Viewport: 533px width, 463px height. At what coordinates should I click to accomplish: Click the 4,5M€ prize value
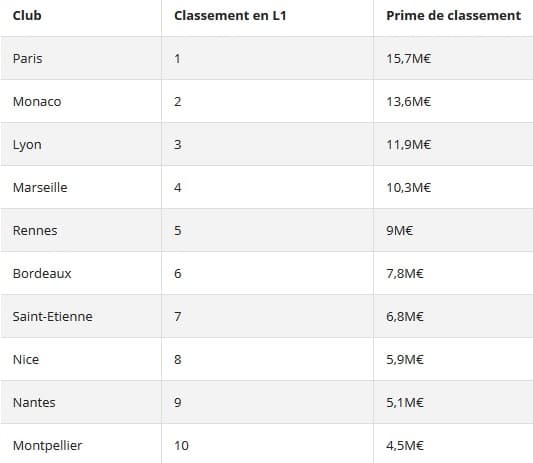coord(405,445)
